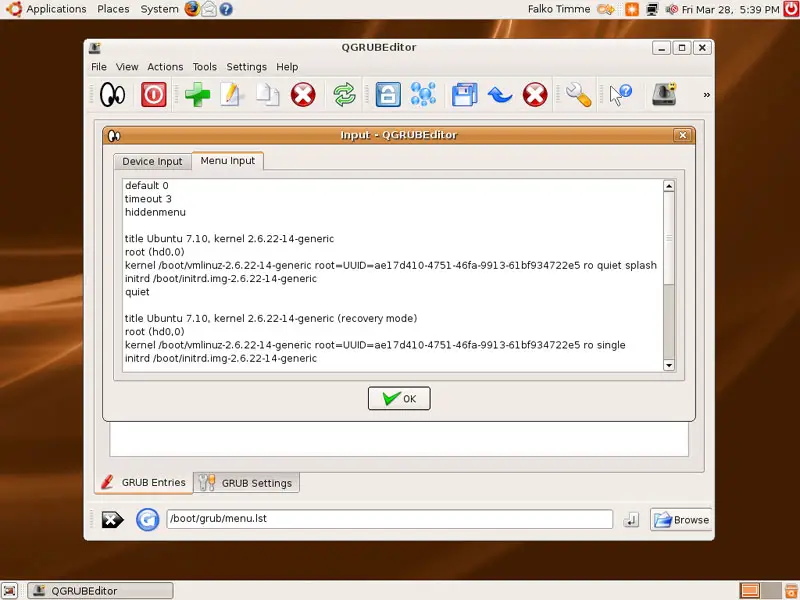Click the Falko Timme user switcher
This screenshot has width=800, height=600.
coord(559,9)
